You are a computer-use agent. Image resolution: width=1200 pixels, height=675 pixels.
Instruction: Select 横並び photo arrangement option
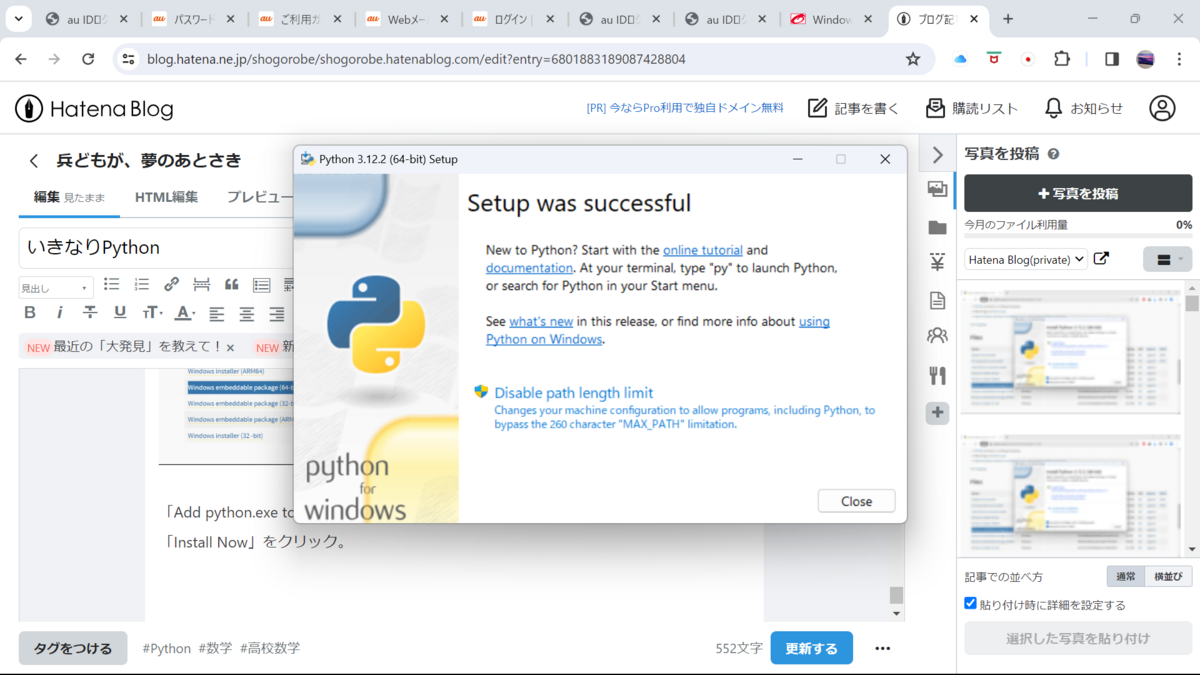[x=1168, y=576]
